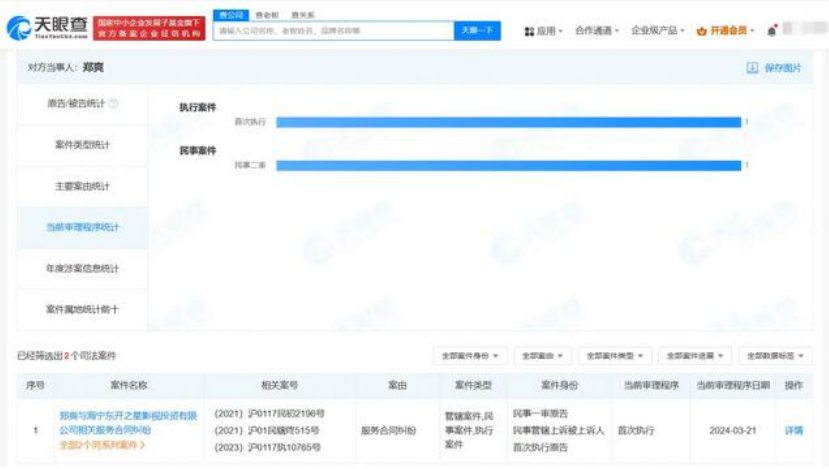Open the 全部案件身份 filter dropdown
829x469 pixels.
[x=470, y=356]
